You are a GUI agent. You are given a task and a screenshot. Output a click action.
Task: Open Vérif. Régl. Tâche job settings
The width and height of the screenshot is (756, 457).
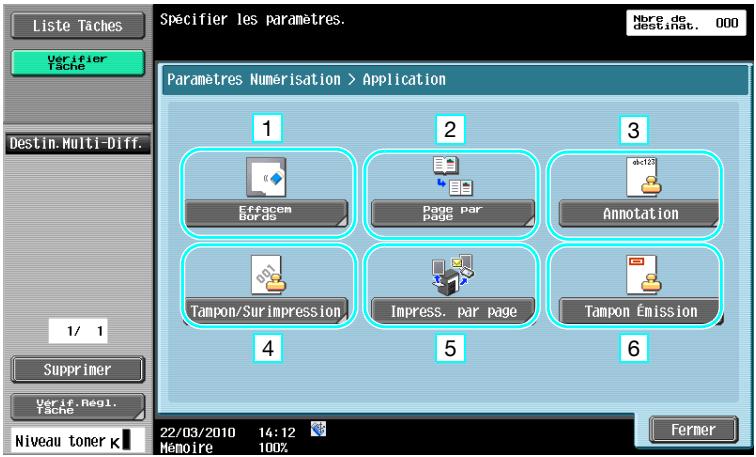tap(78, 406)
